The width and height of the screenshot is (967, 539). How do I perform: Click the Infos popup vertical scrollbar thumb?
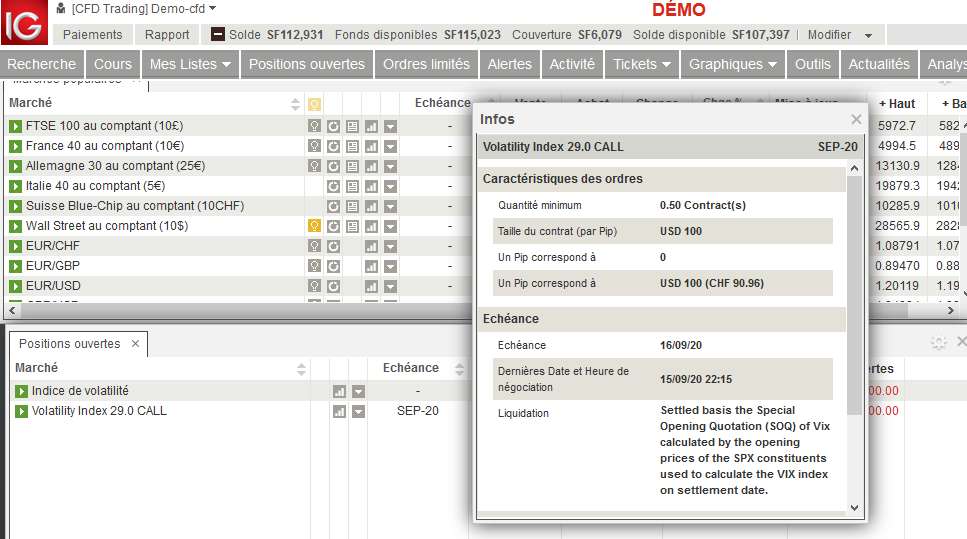click(854, 295)
